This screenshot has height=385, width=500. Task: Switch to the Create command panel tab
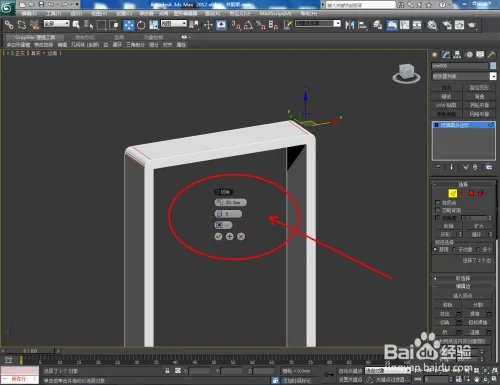[434, 55]
